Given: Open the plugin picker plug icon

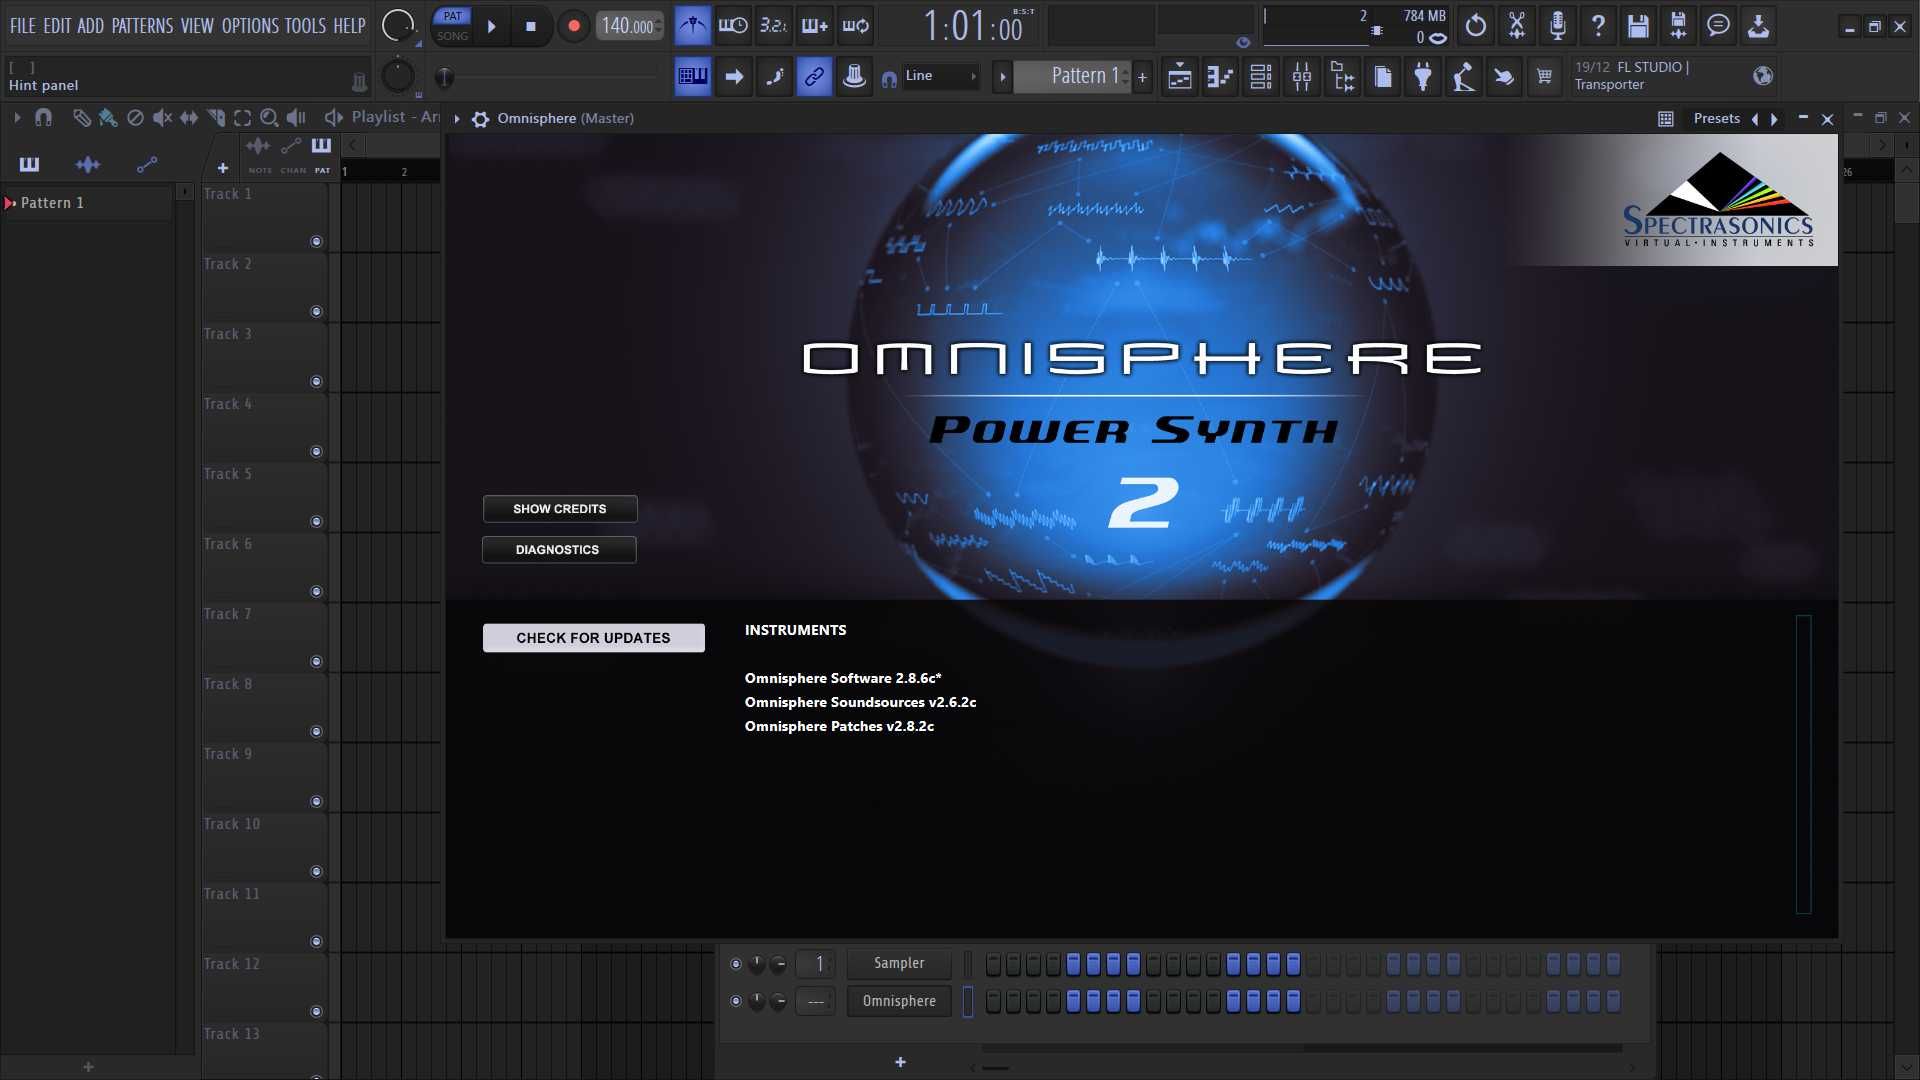Looking at the screenshot, I should pyautogui.click(x=1423, y=77).
